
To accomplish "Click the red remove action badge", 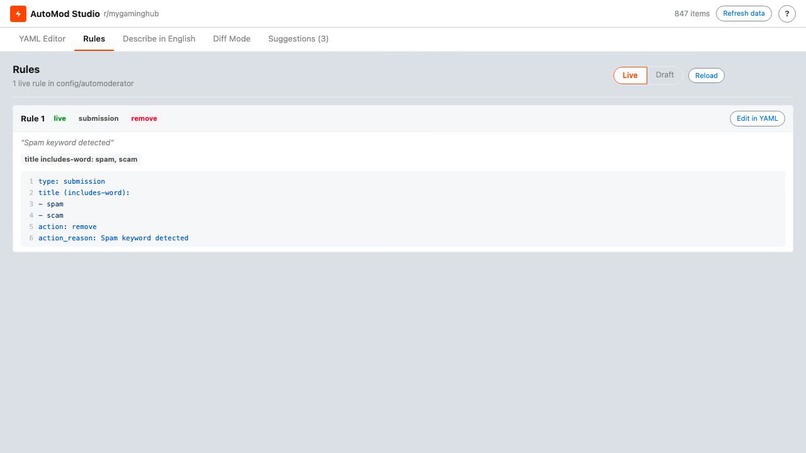I will (x=144, y=118).
